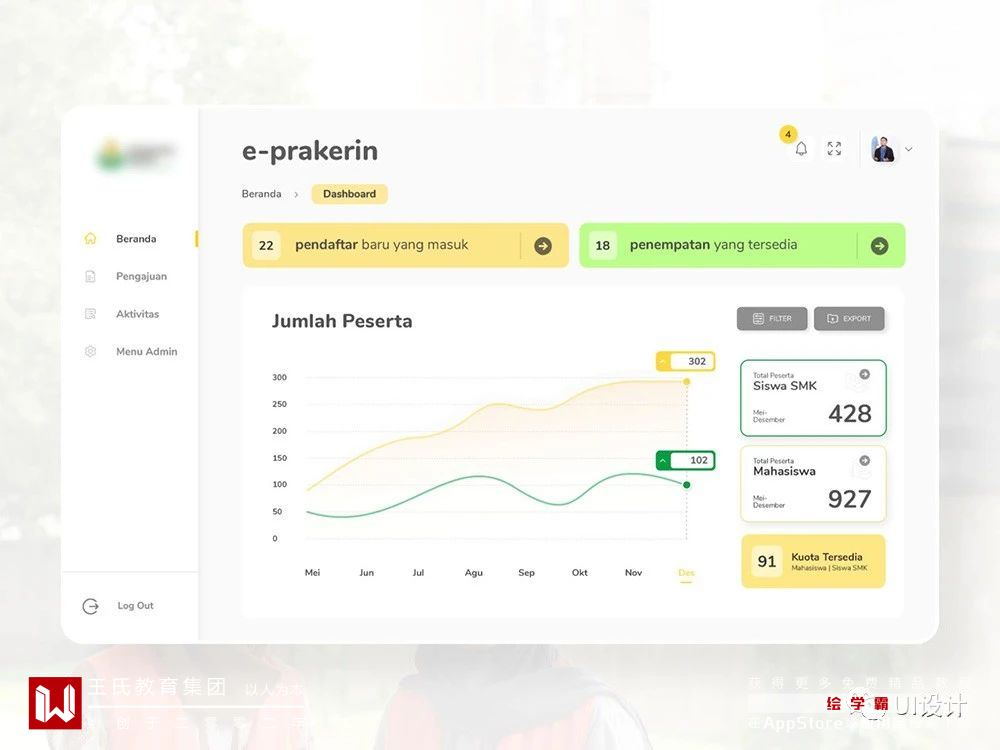Image resolution: width=1000 pixels, height=750 pixels.
Task: Click the Beranda home icon in sidebar
Action: pos(91,239)
